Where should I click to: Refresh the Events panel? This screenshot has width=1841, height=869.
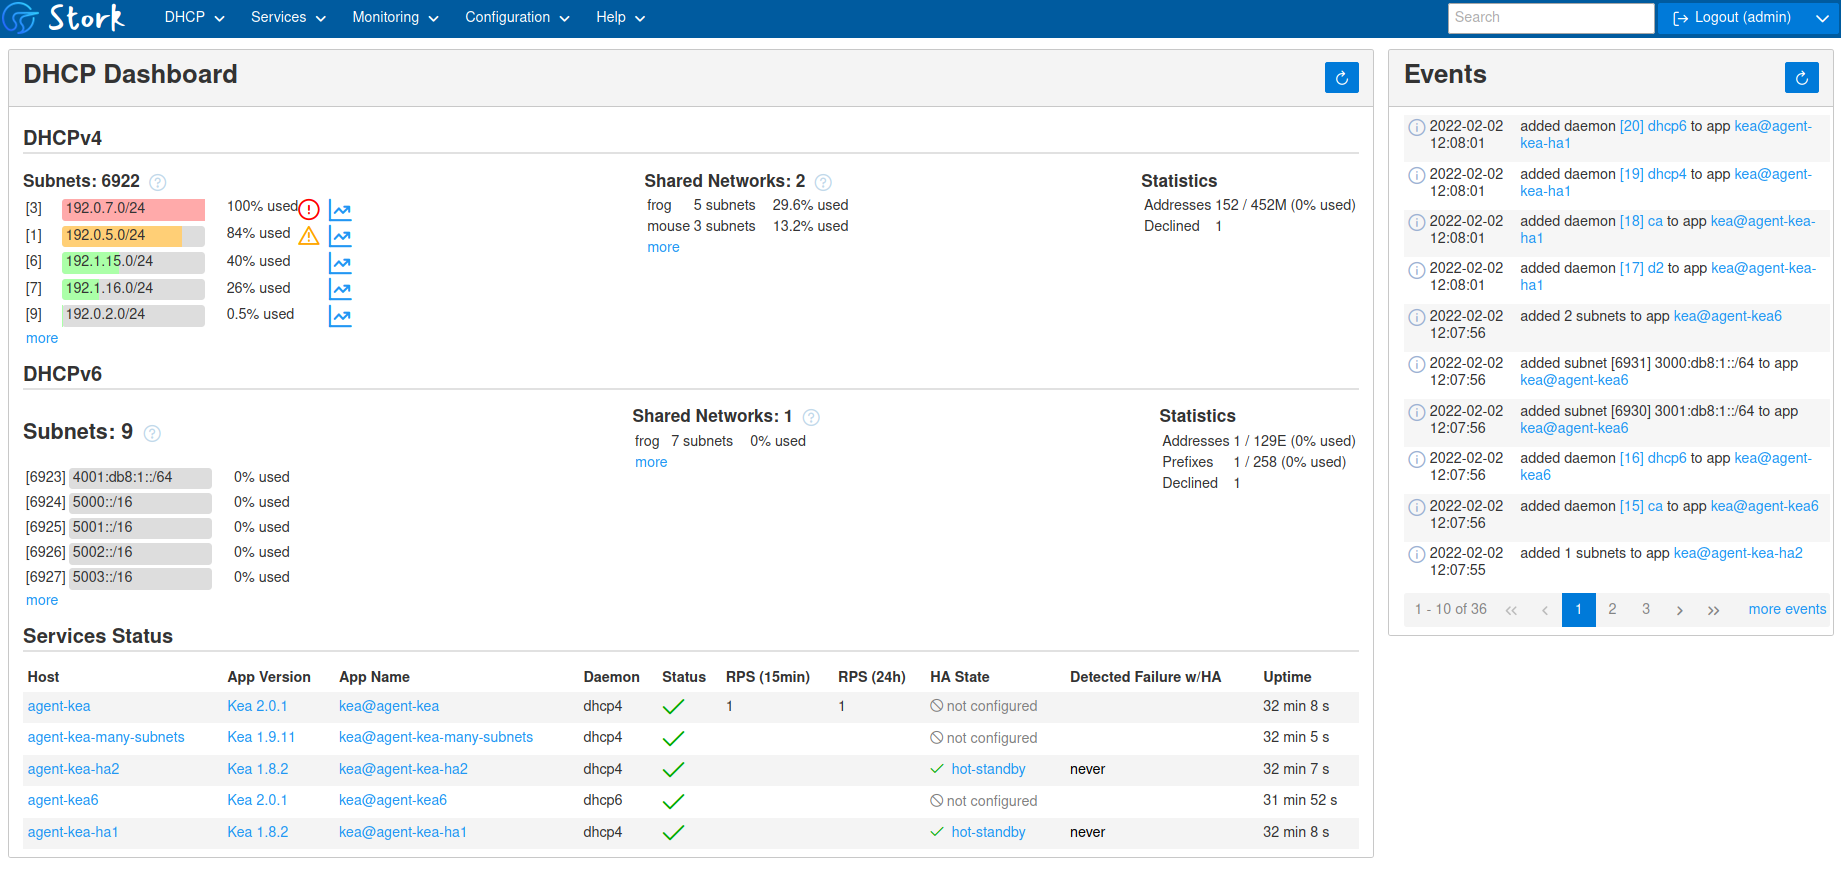click(x=1801, y=78)
